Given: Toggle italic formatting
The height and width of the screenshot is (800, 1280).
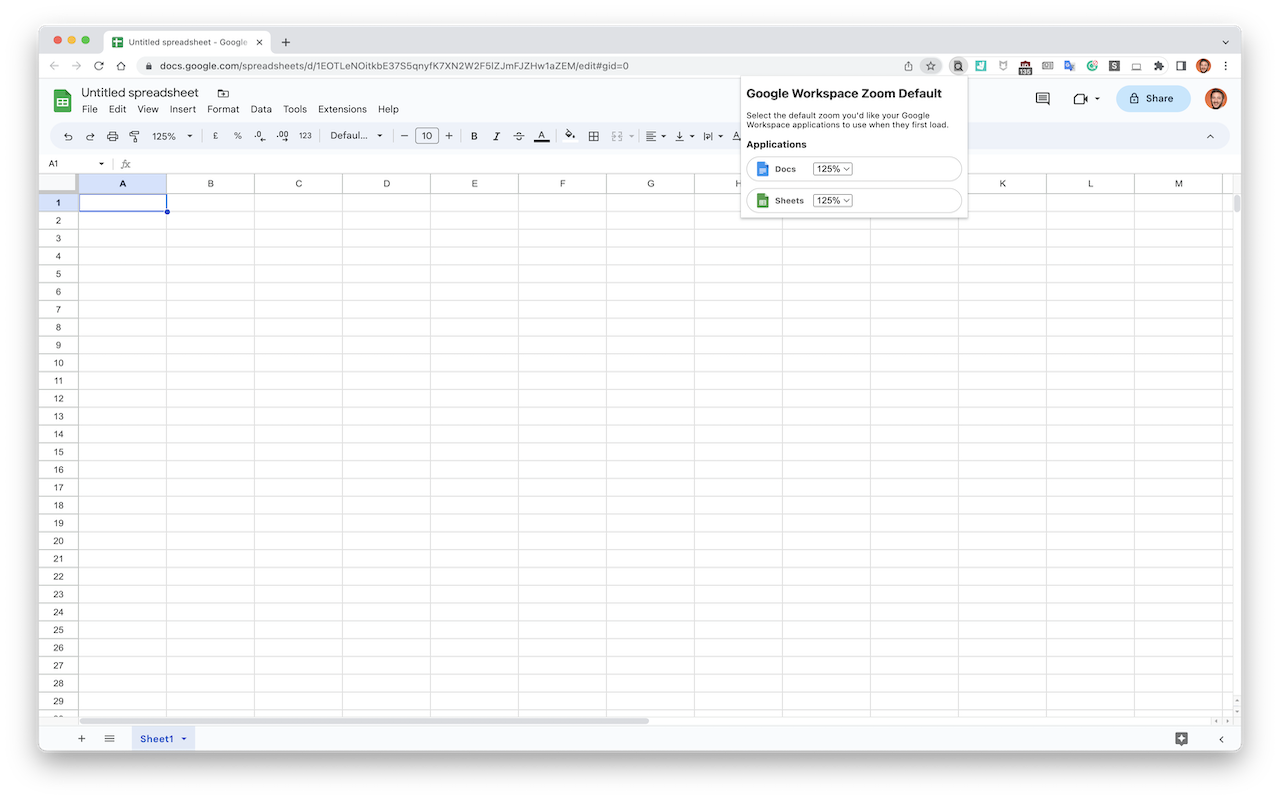Looking at the screenshot, I should pyautogui.click(x=496, y=136).
